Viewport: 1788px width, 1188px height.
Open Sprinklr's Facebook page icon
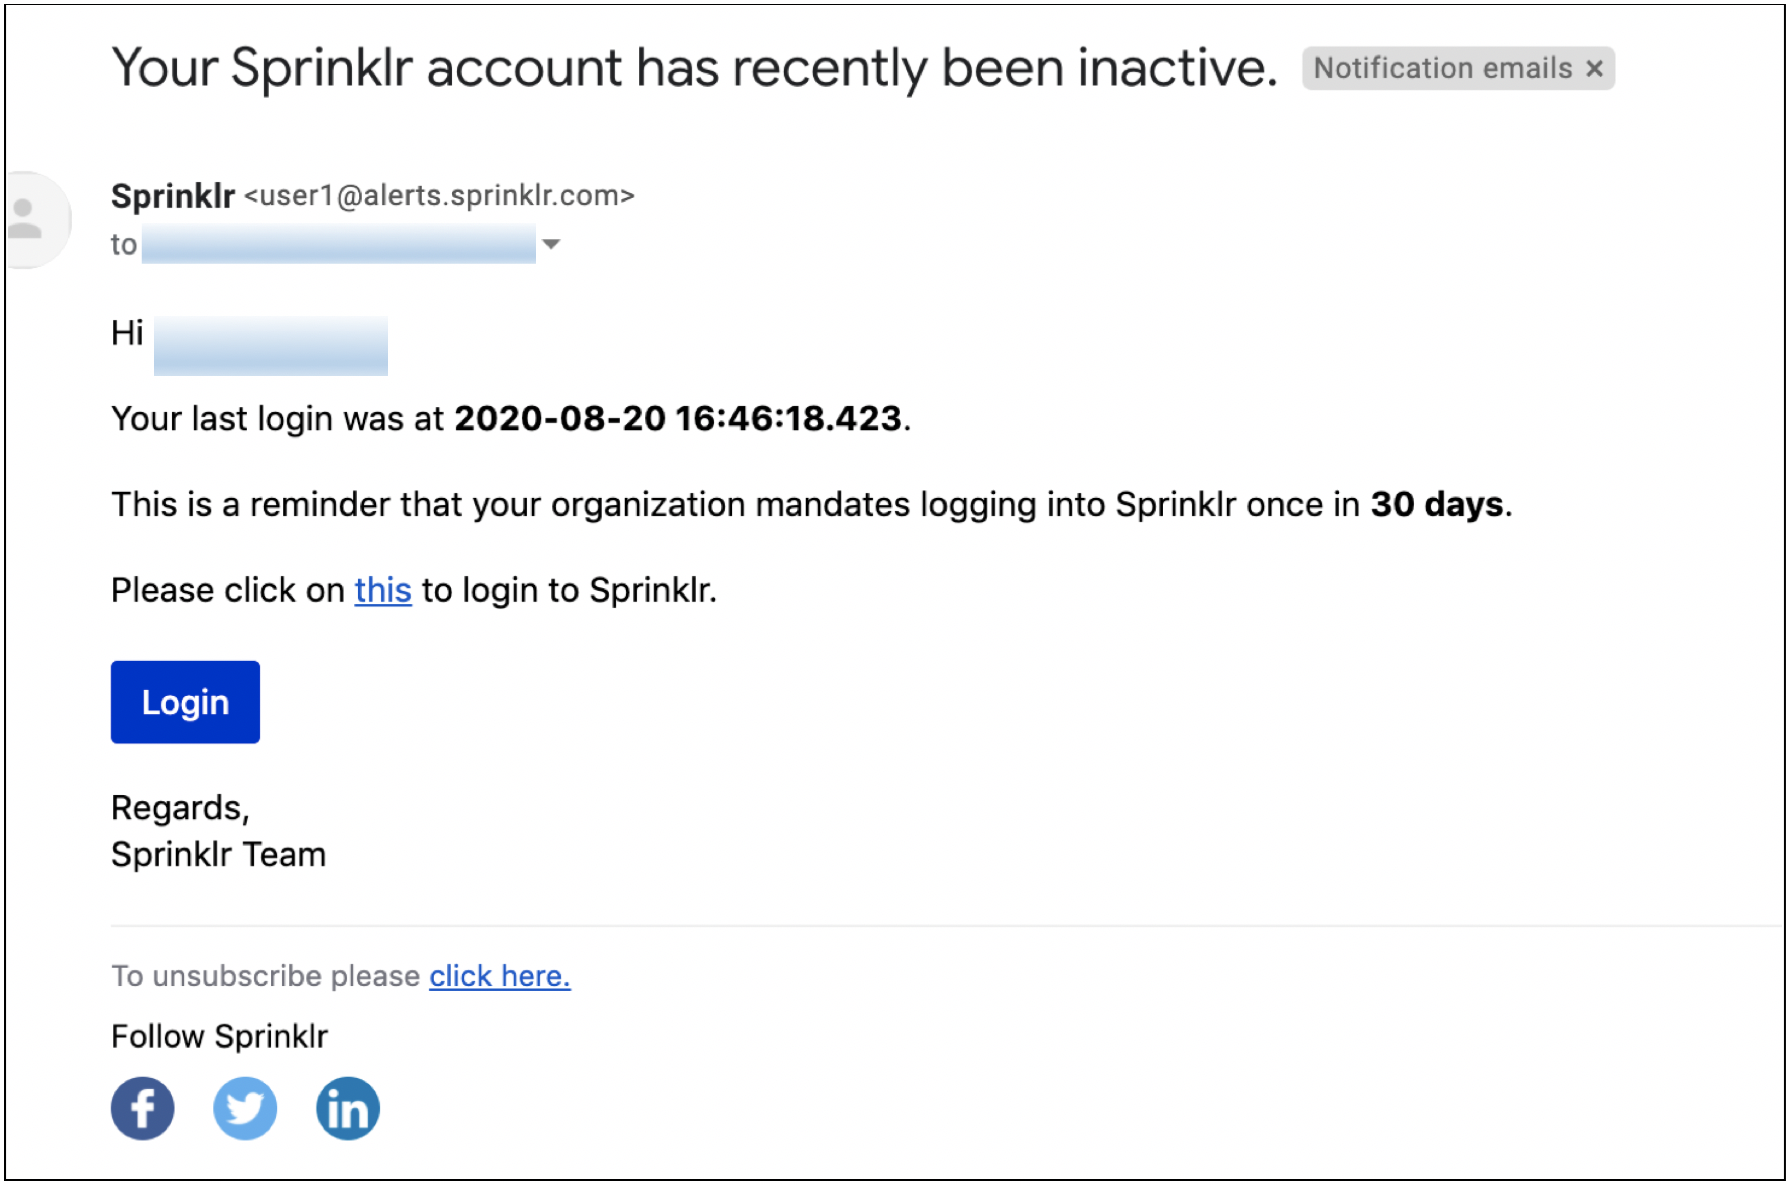point(142,1108)
